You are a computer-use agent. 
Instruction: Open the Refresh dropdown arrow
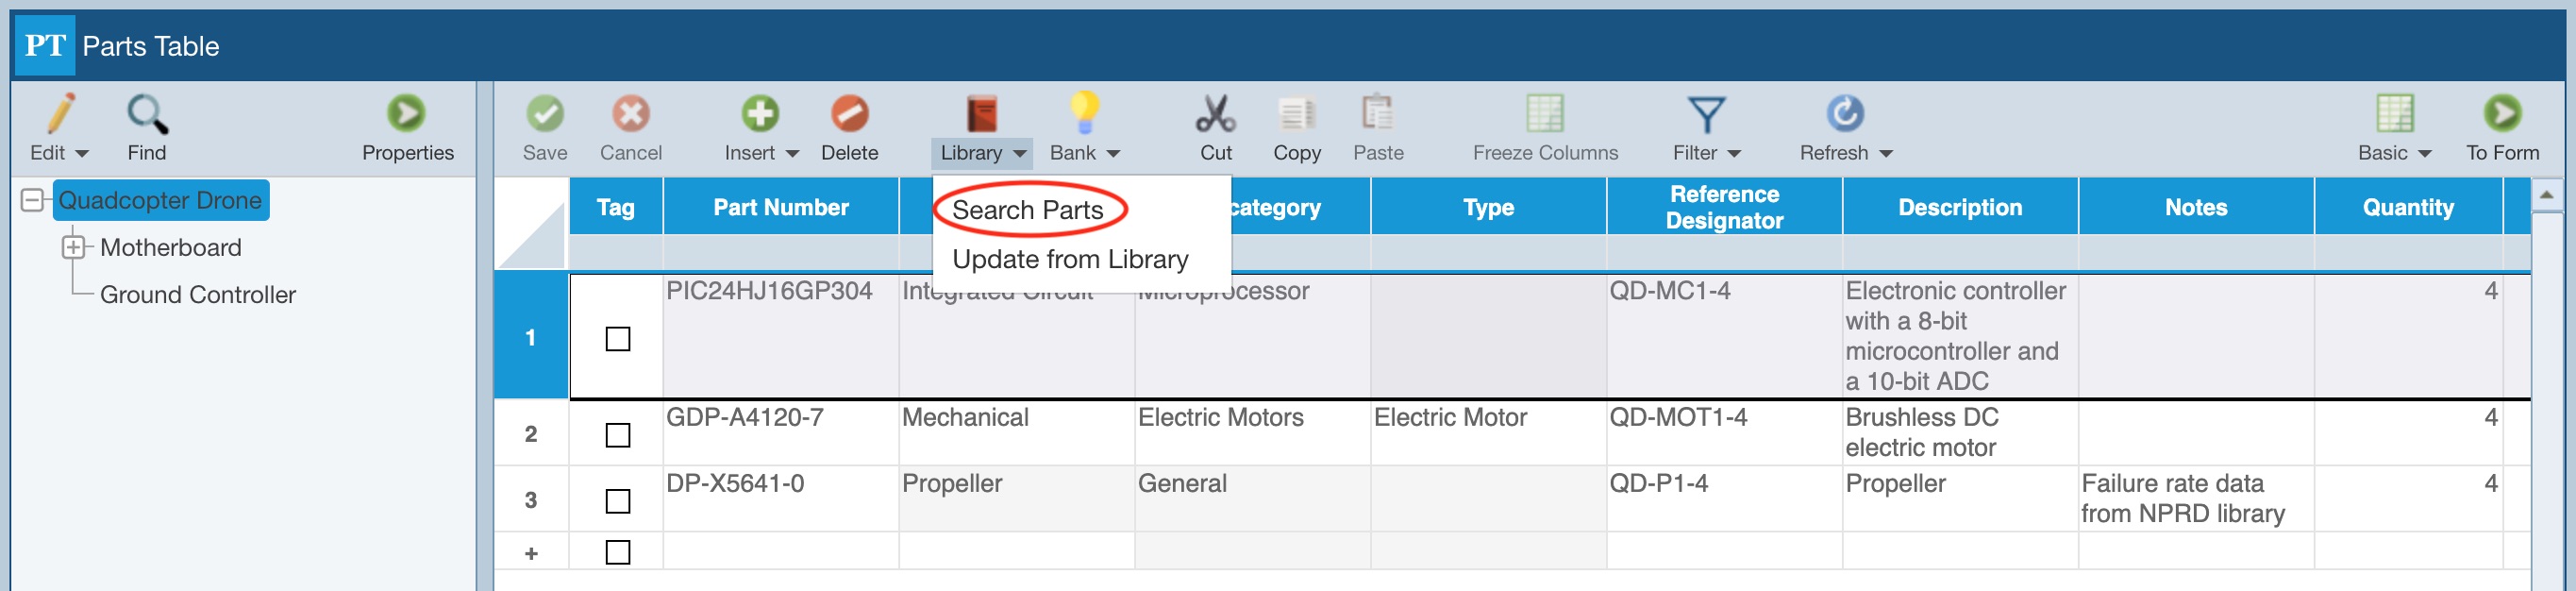pos(1886,154)
